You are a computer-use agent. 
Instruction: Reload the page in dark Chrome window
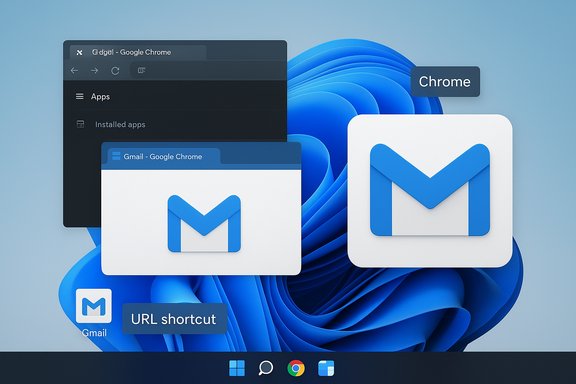[115, 71]
